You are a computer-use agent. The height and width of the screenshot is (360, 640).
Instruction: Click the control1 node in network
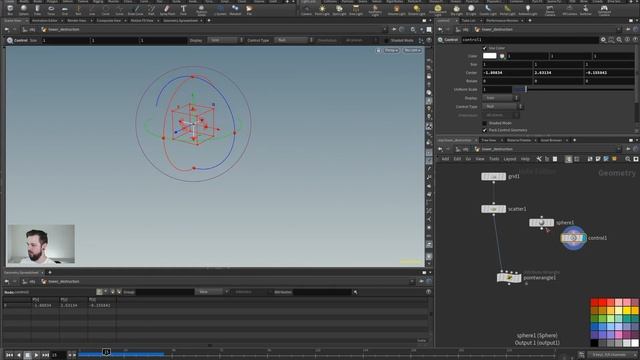[x=573, y=238]
